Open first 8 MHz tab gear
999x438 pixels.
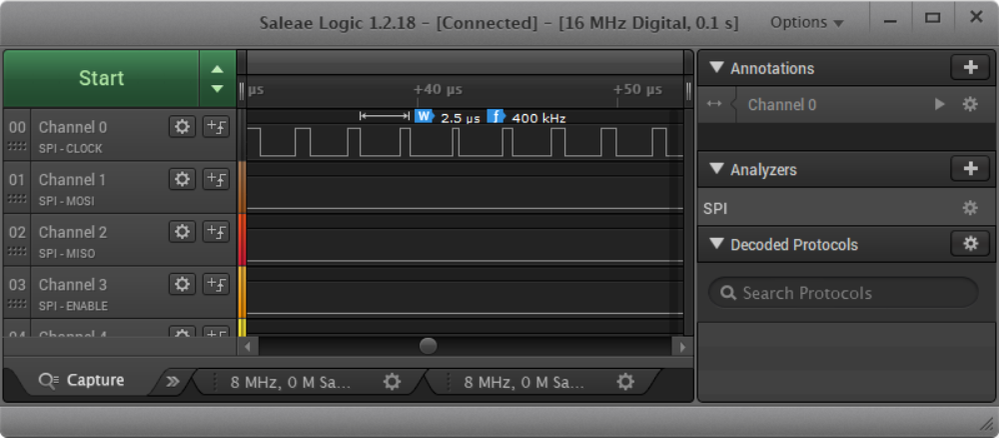pyautogui.click(x=392, y=382)
